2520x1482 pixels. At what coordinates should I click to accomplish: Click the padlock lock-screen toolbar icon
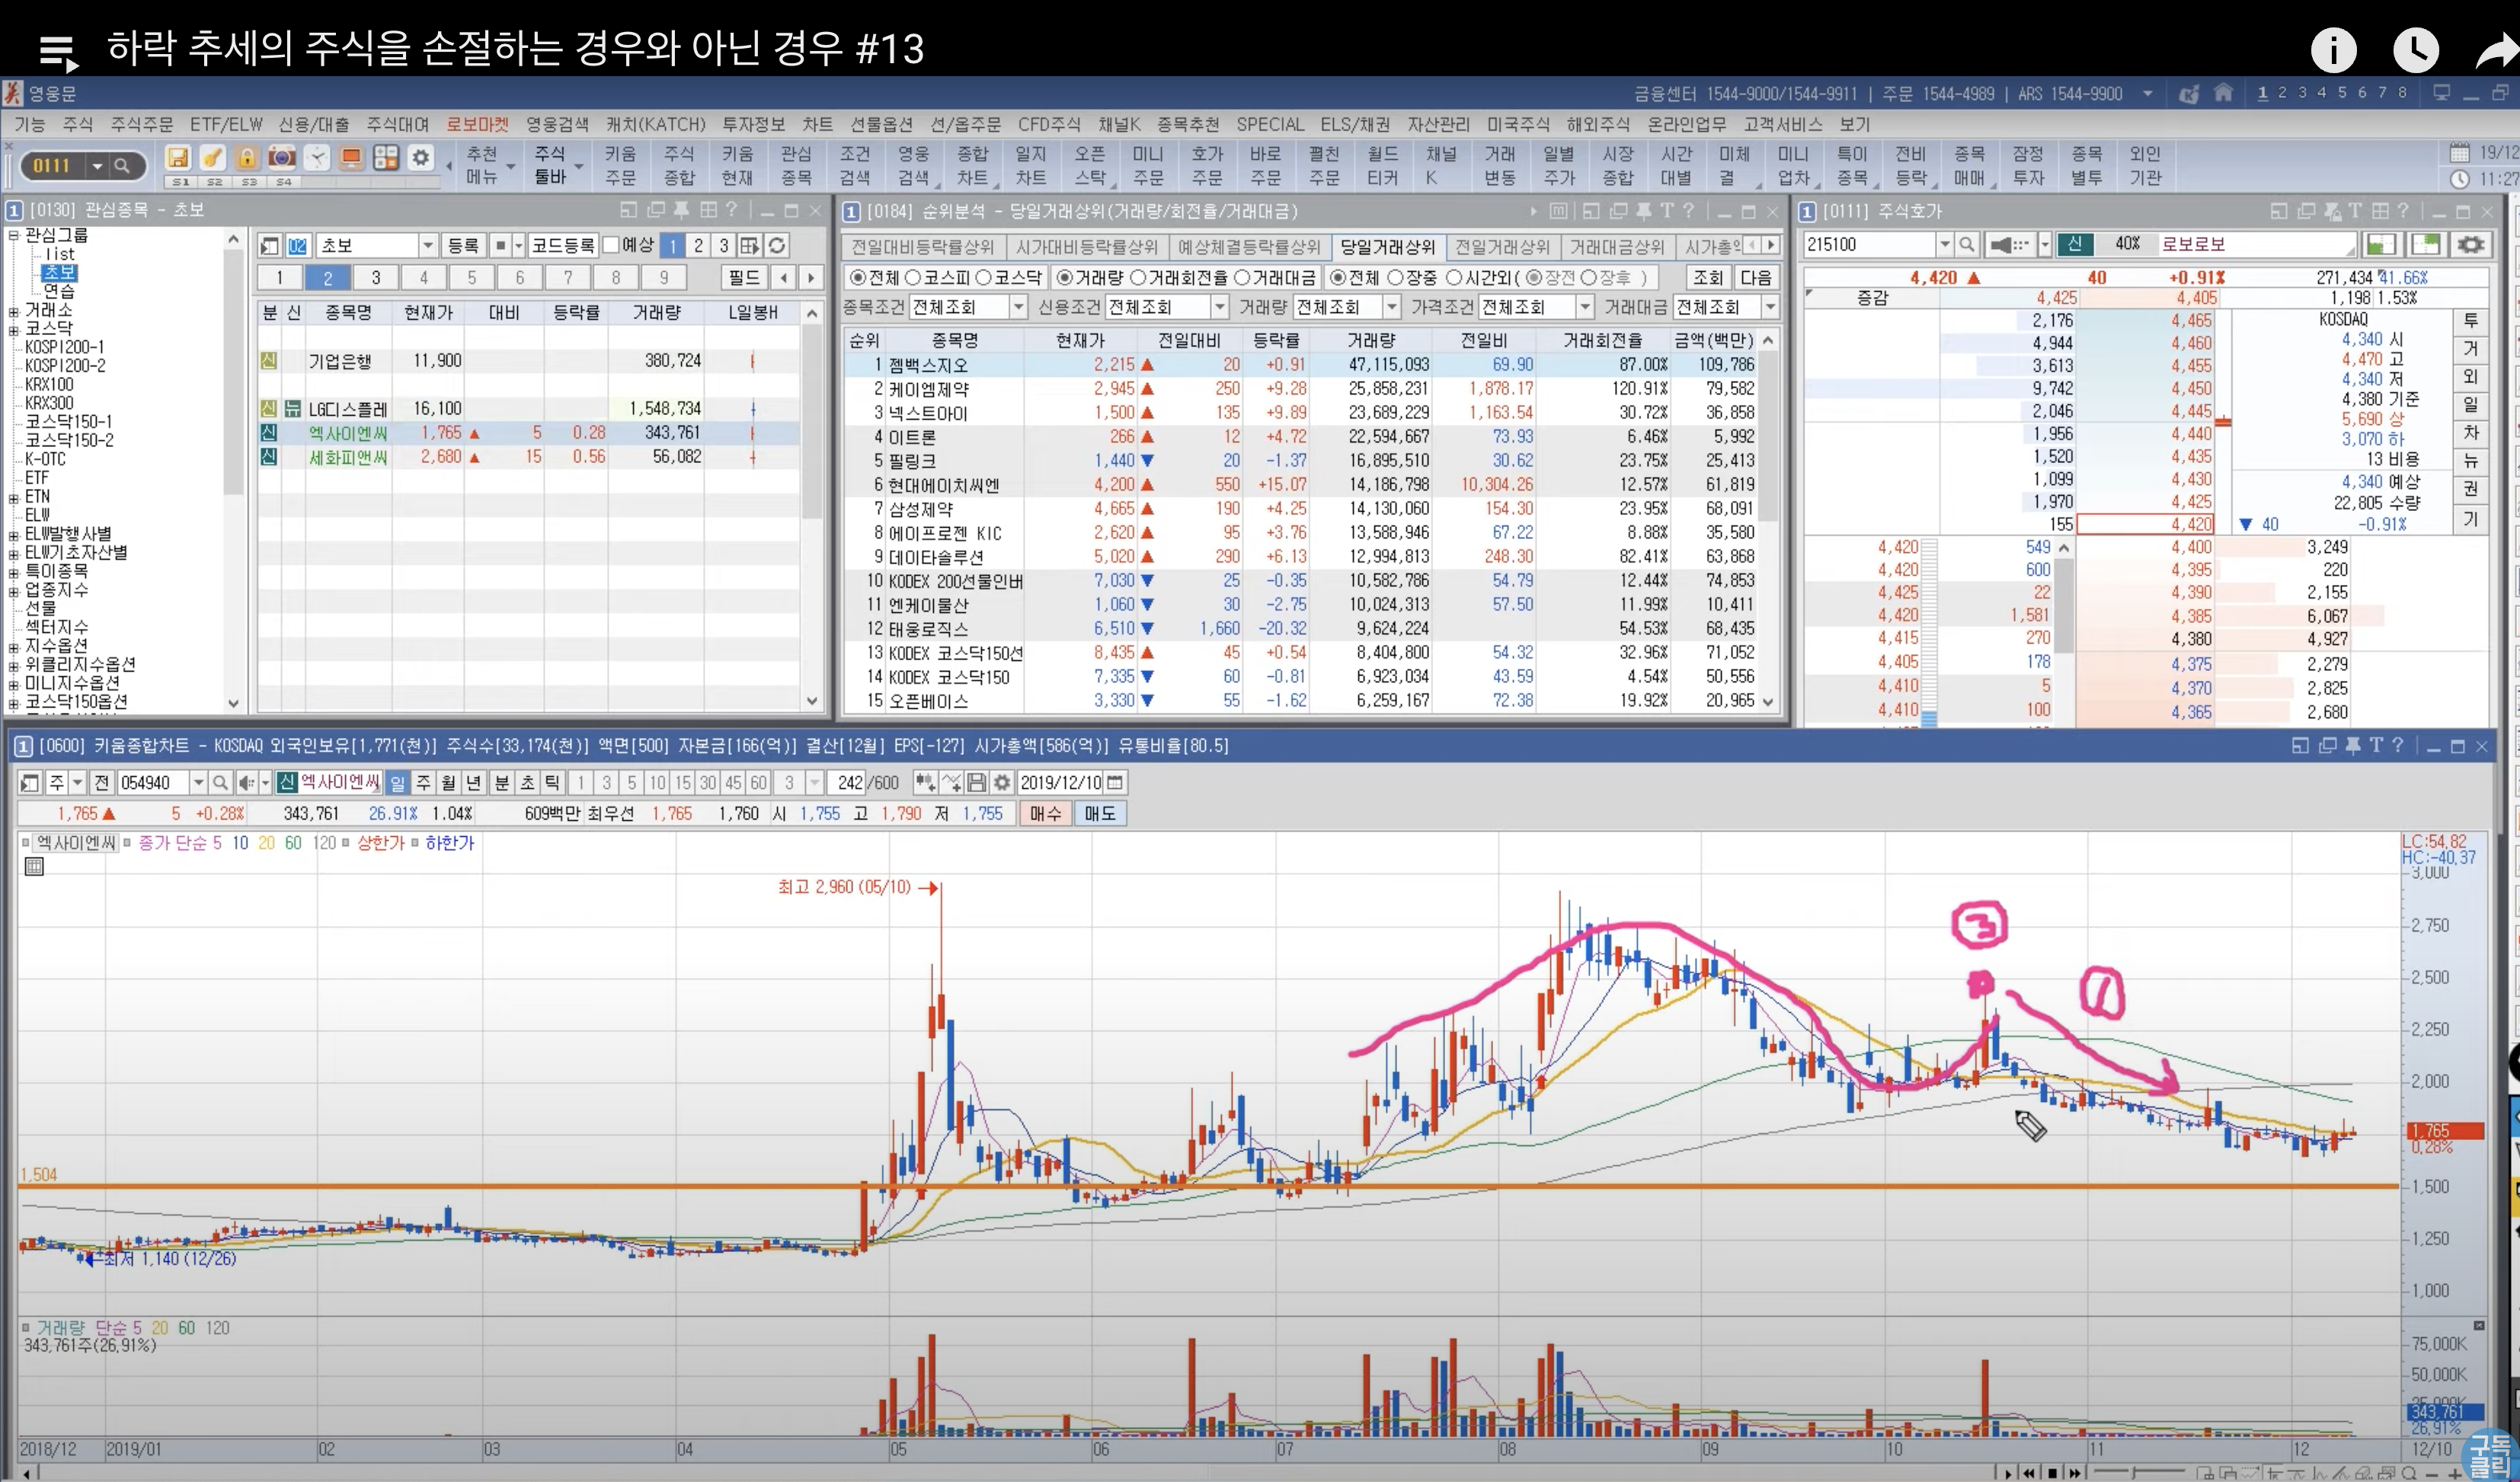click(247, 157)
